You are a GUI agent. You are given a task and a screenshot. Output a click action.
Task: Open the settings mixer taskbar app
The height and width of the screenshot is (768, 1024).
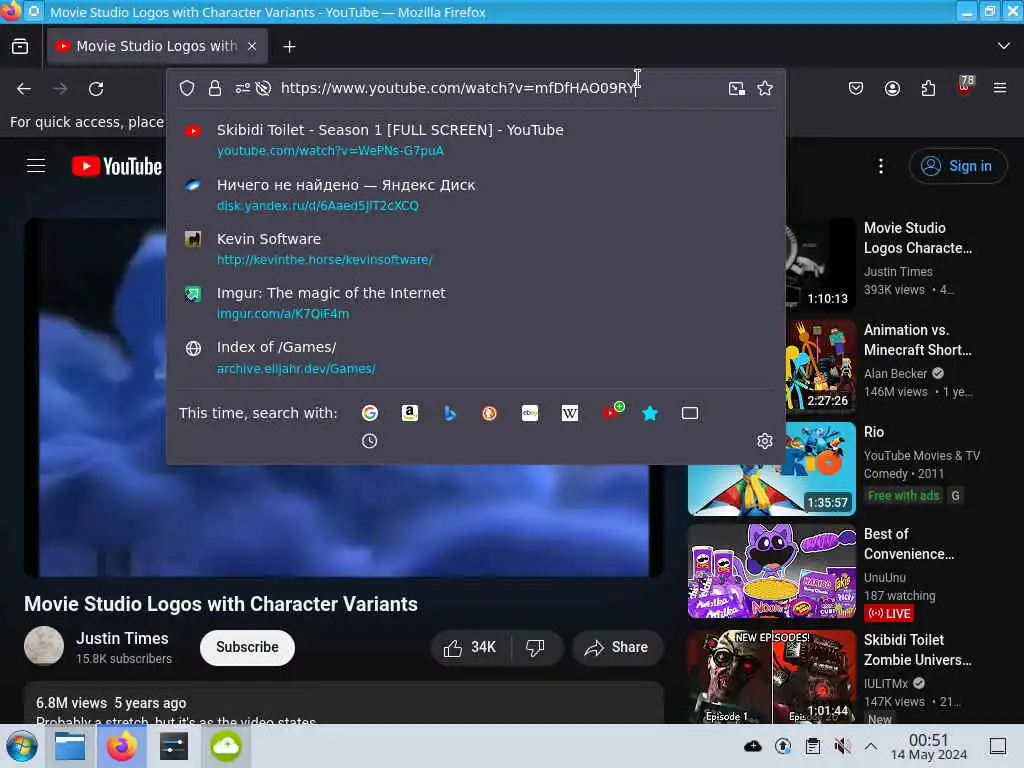point(174,746)
